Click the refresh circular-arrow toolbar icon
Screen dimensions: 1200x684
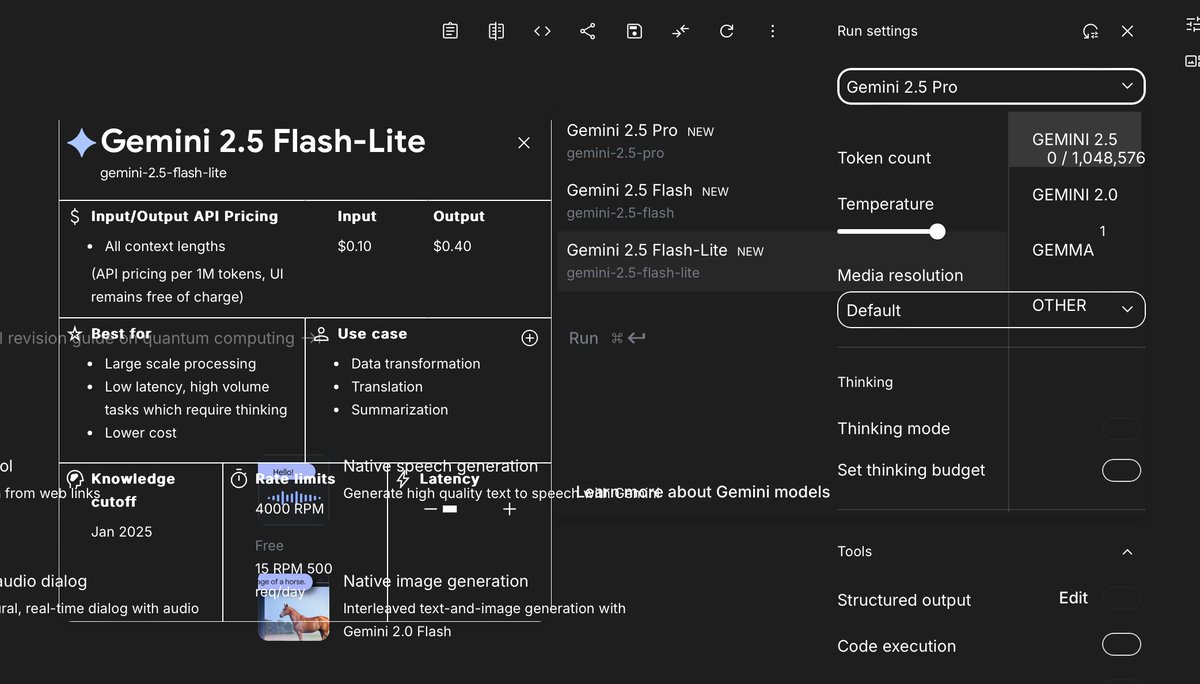click(x=727, y=31)
